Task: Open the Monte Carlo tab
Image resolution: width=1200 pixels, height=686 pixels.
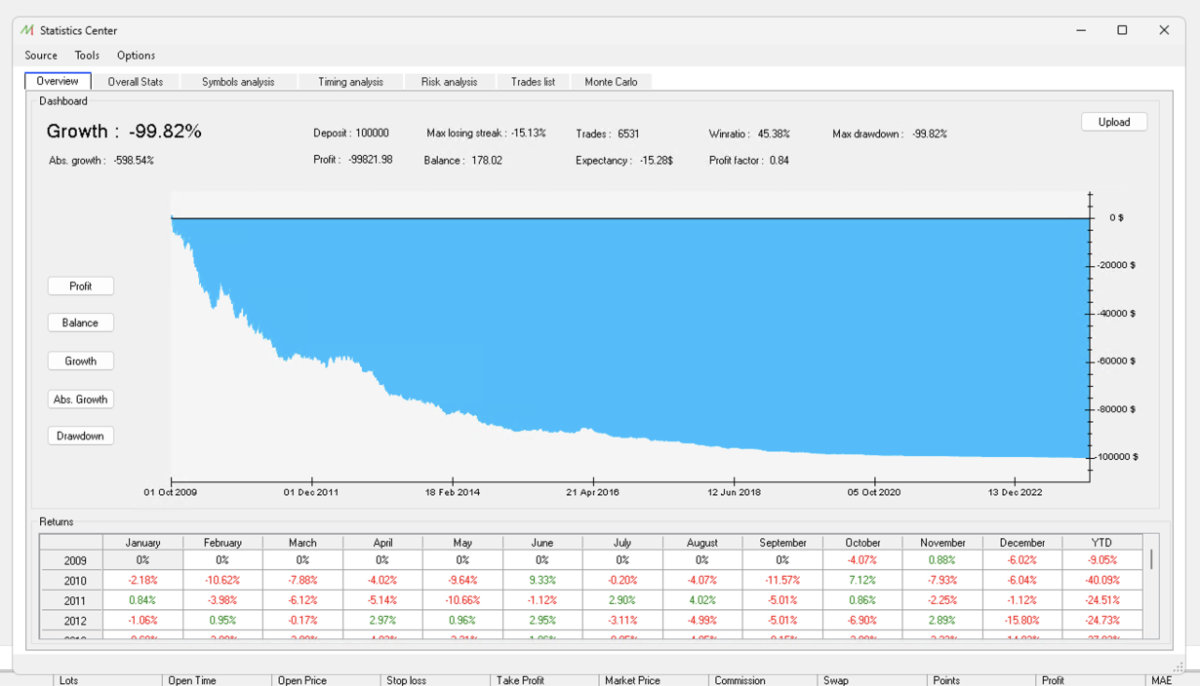Action: tap(610, 82)
